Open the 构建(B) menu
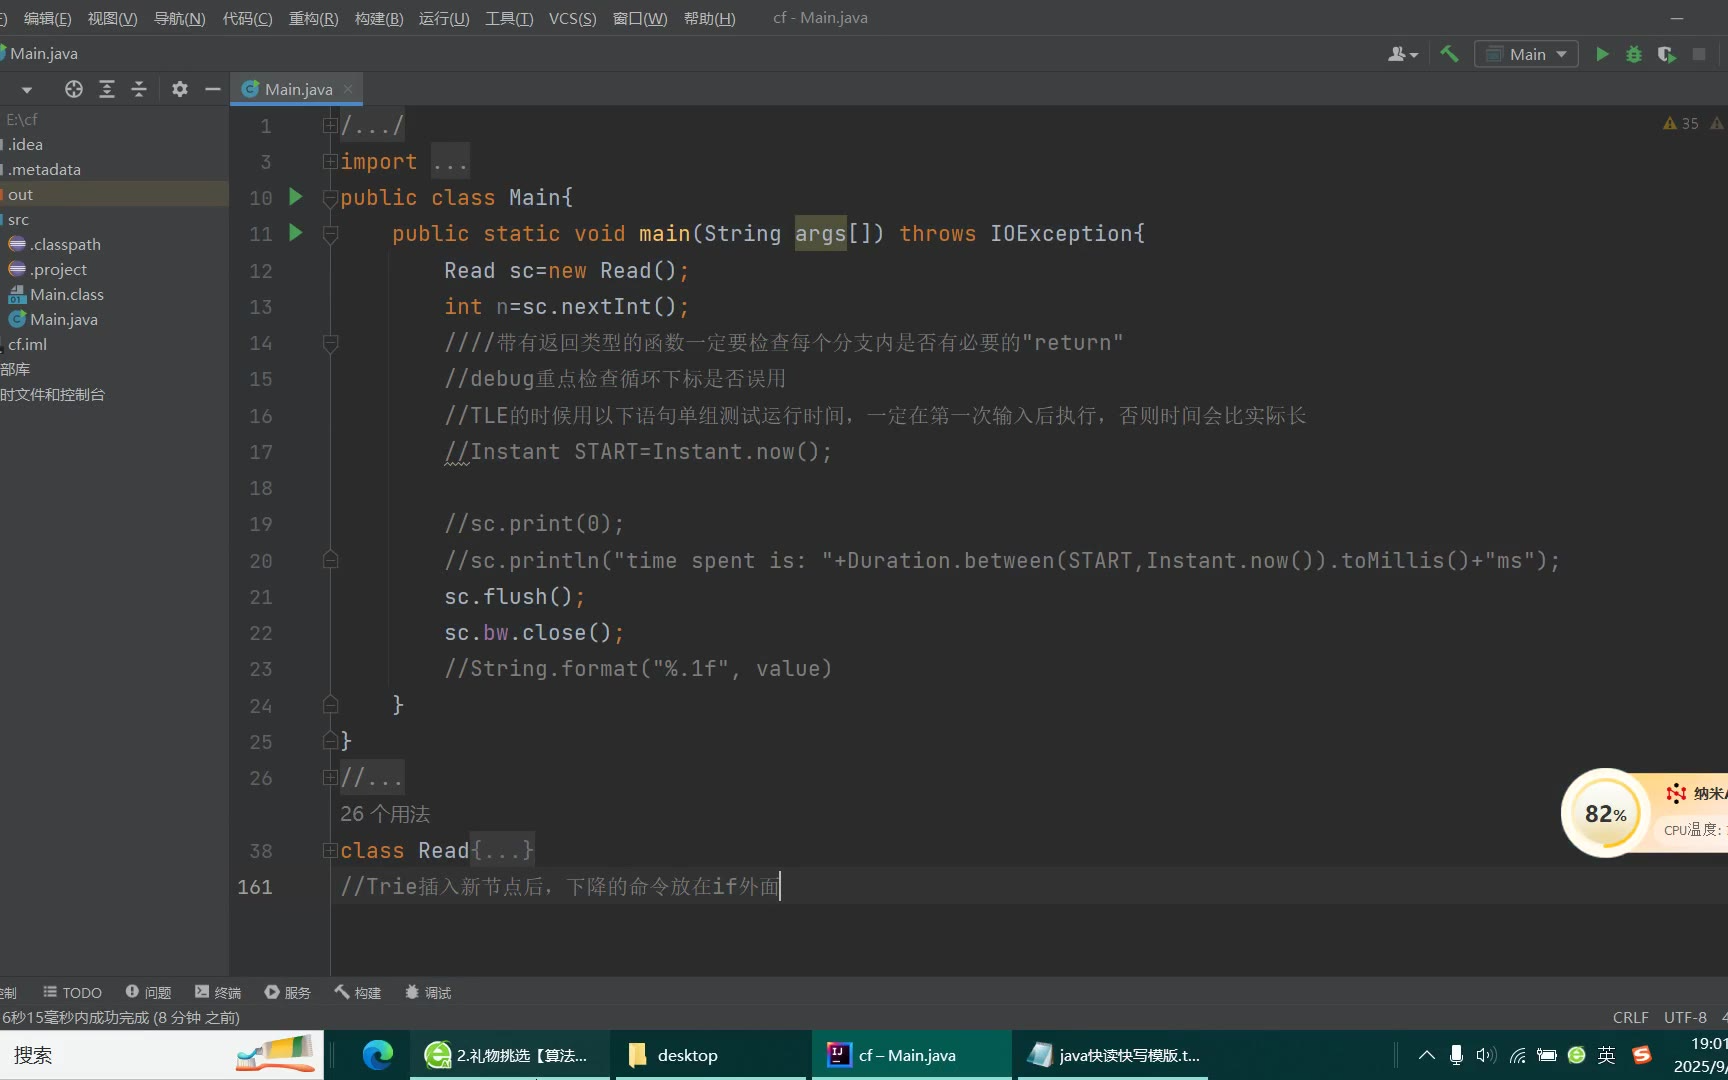The height and width of the screenshot is (1080, 1728). tap(379, 18)
